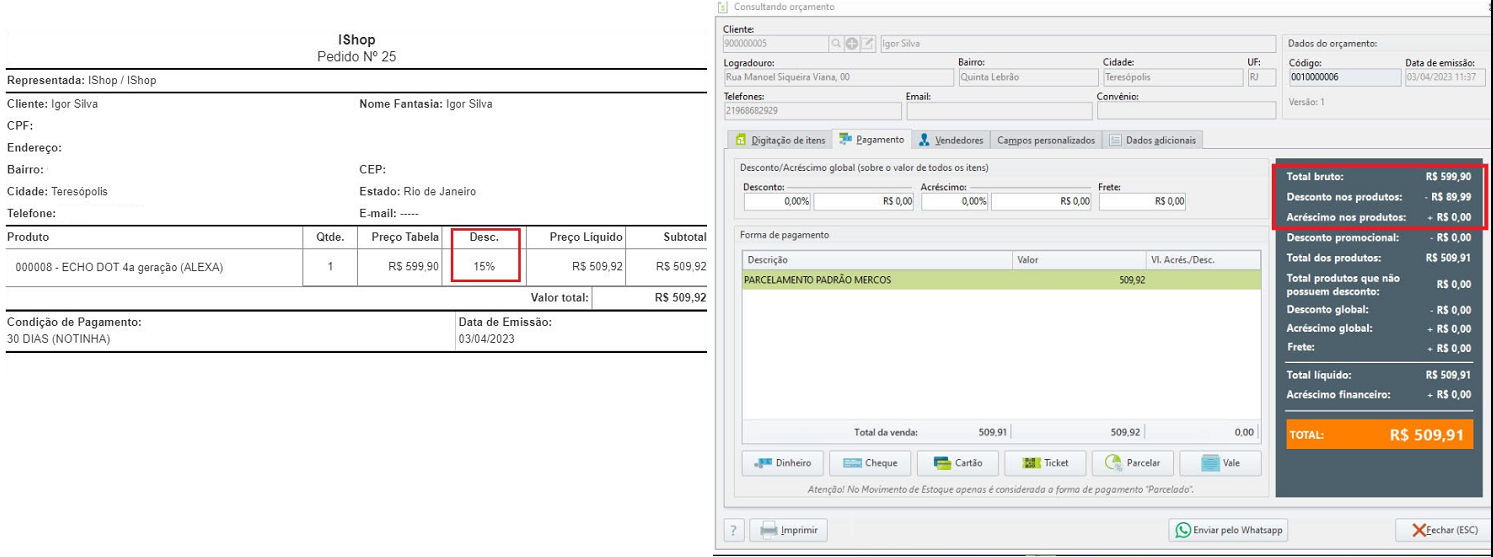Click the Código field in Dados do orçamento

coord(1342,76)
